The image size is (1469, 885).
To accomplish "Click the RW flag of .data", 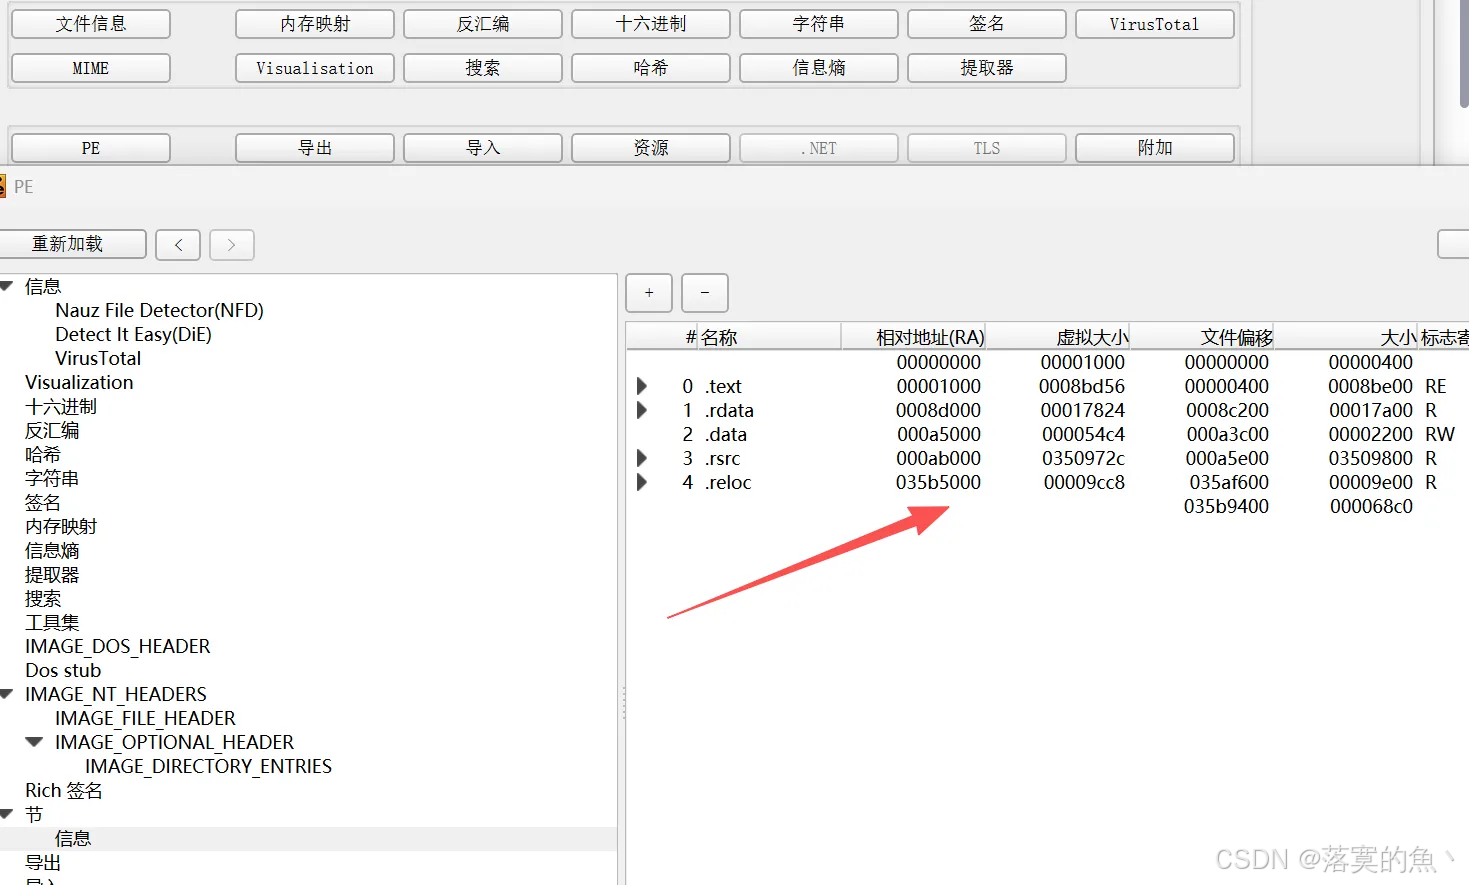I will pos(1440,434).
